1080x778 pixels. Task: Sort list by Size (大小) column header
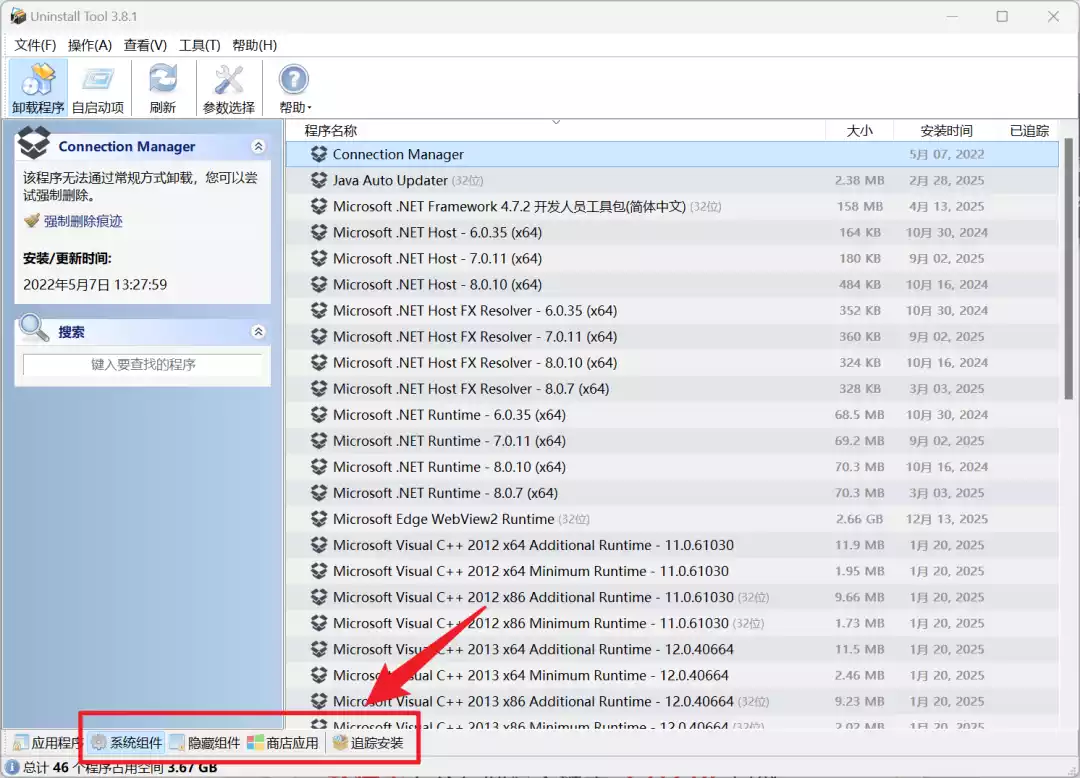click(859, 131)
